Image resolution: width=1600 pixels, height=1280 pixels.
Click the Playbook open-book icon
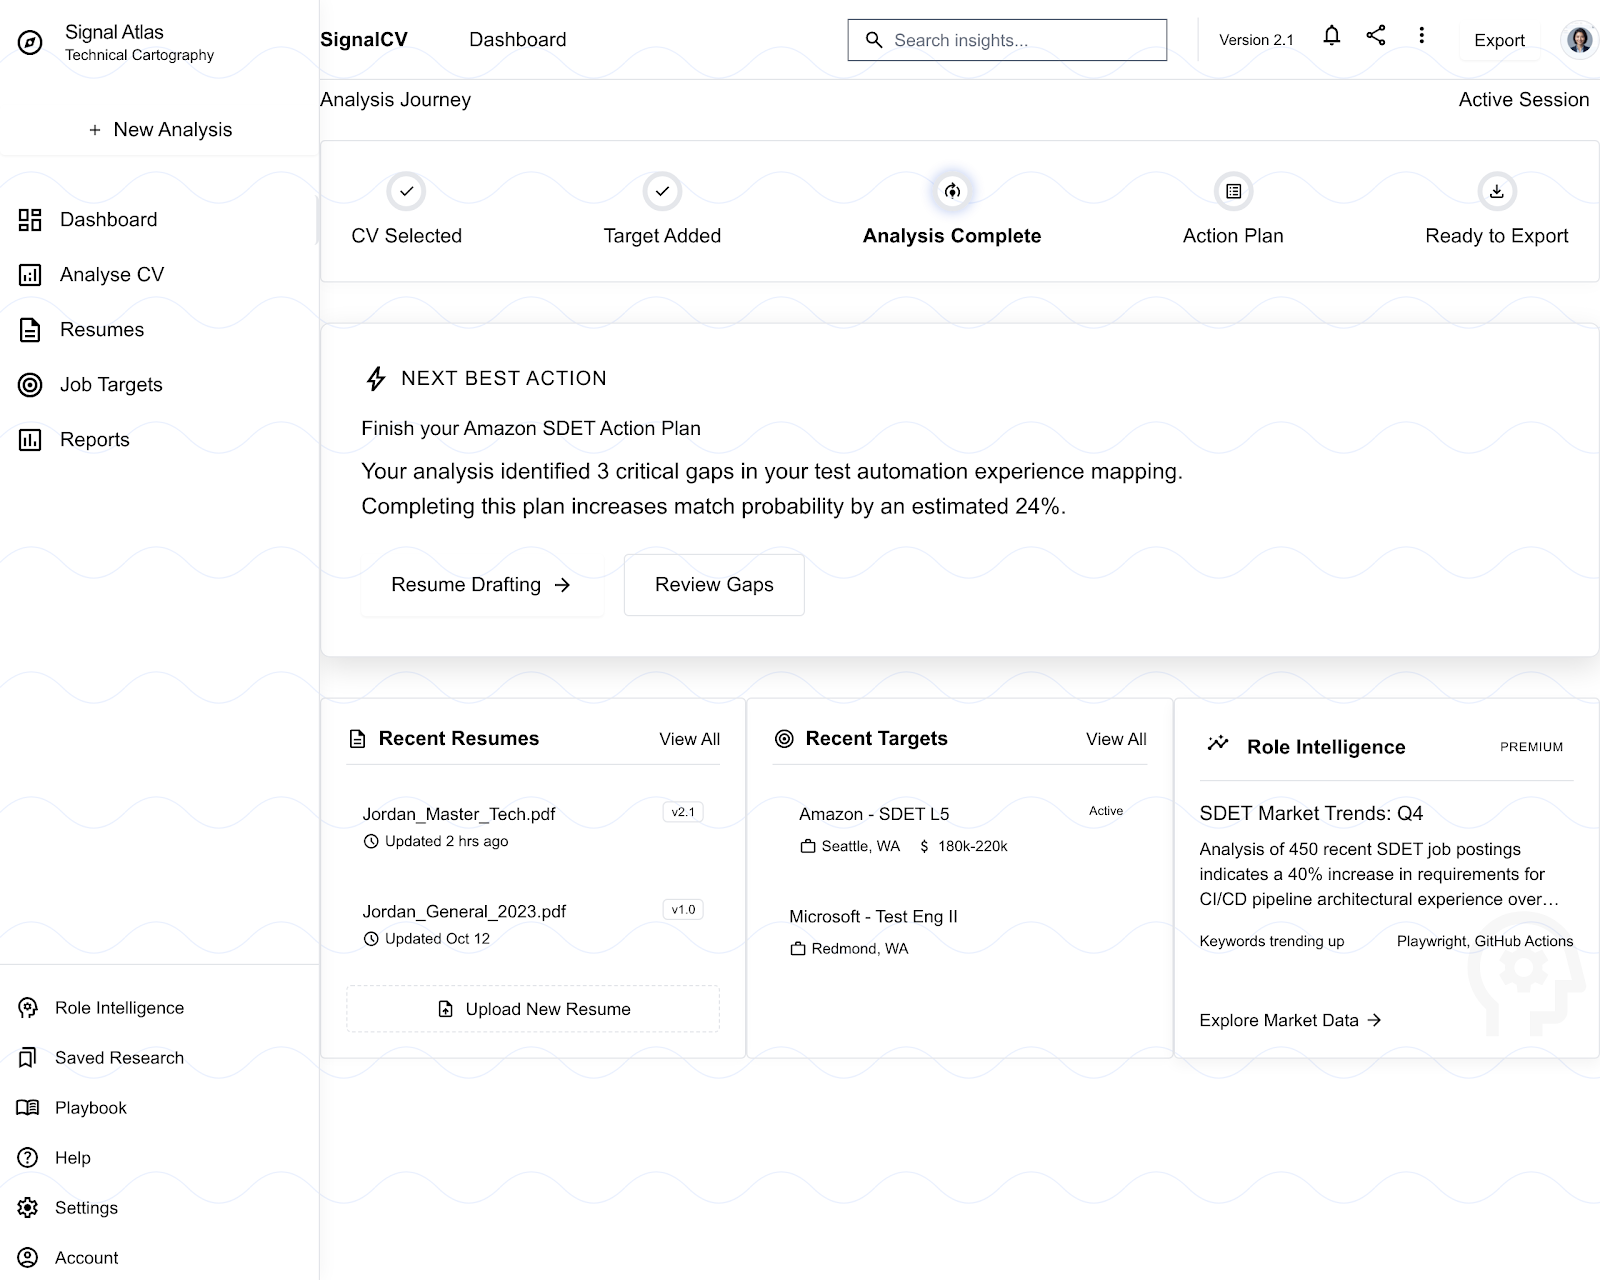(x=28, y=1108)
